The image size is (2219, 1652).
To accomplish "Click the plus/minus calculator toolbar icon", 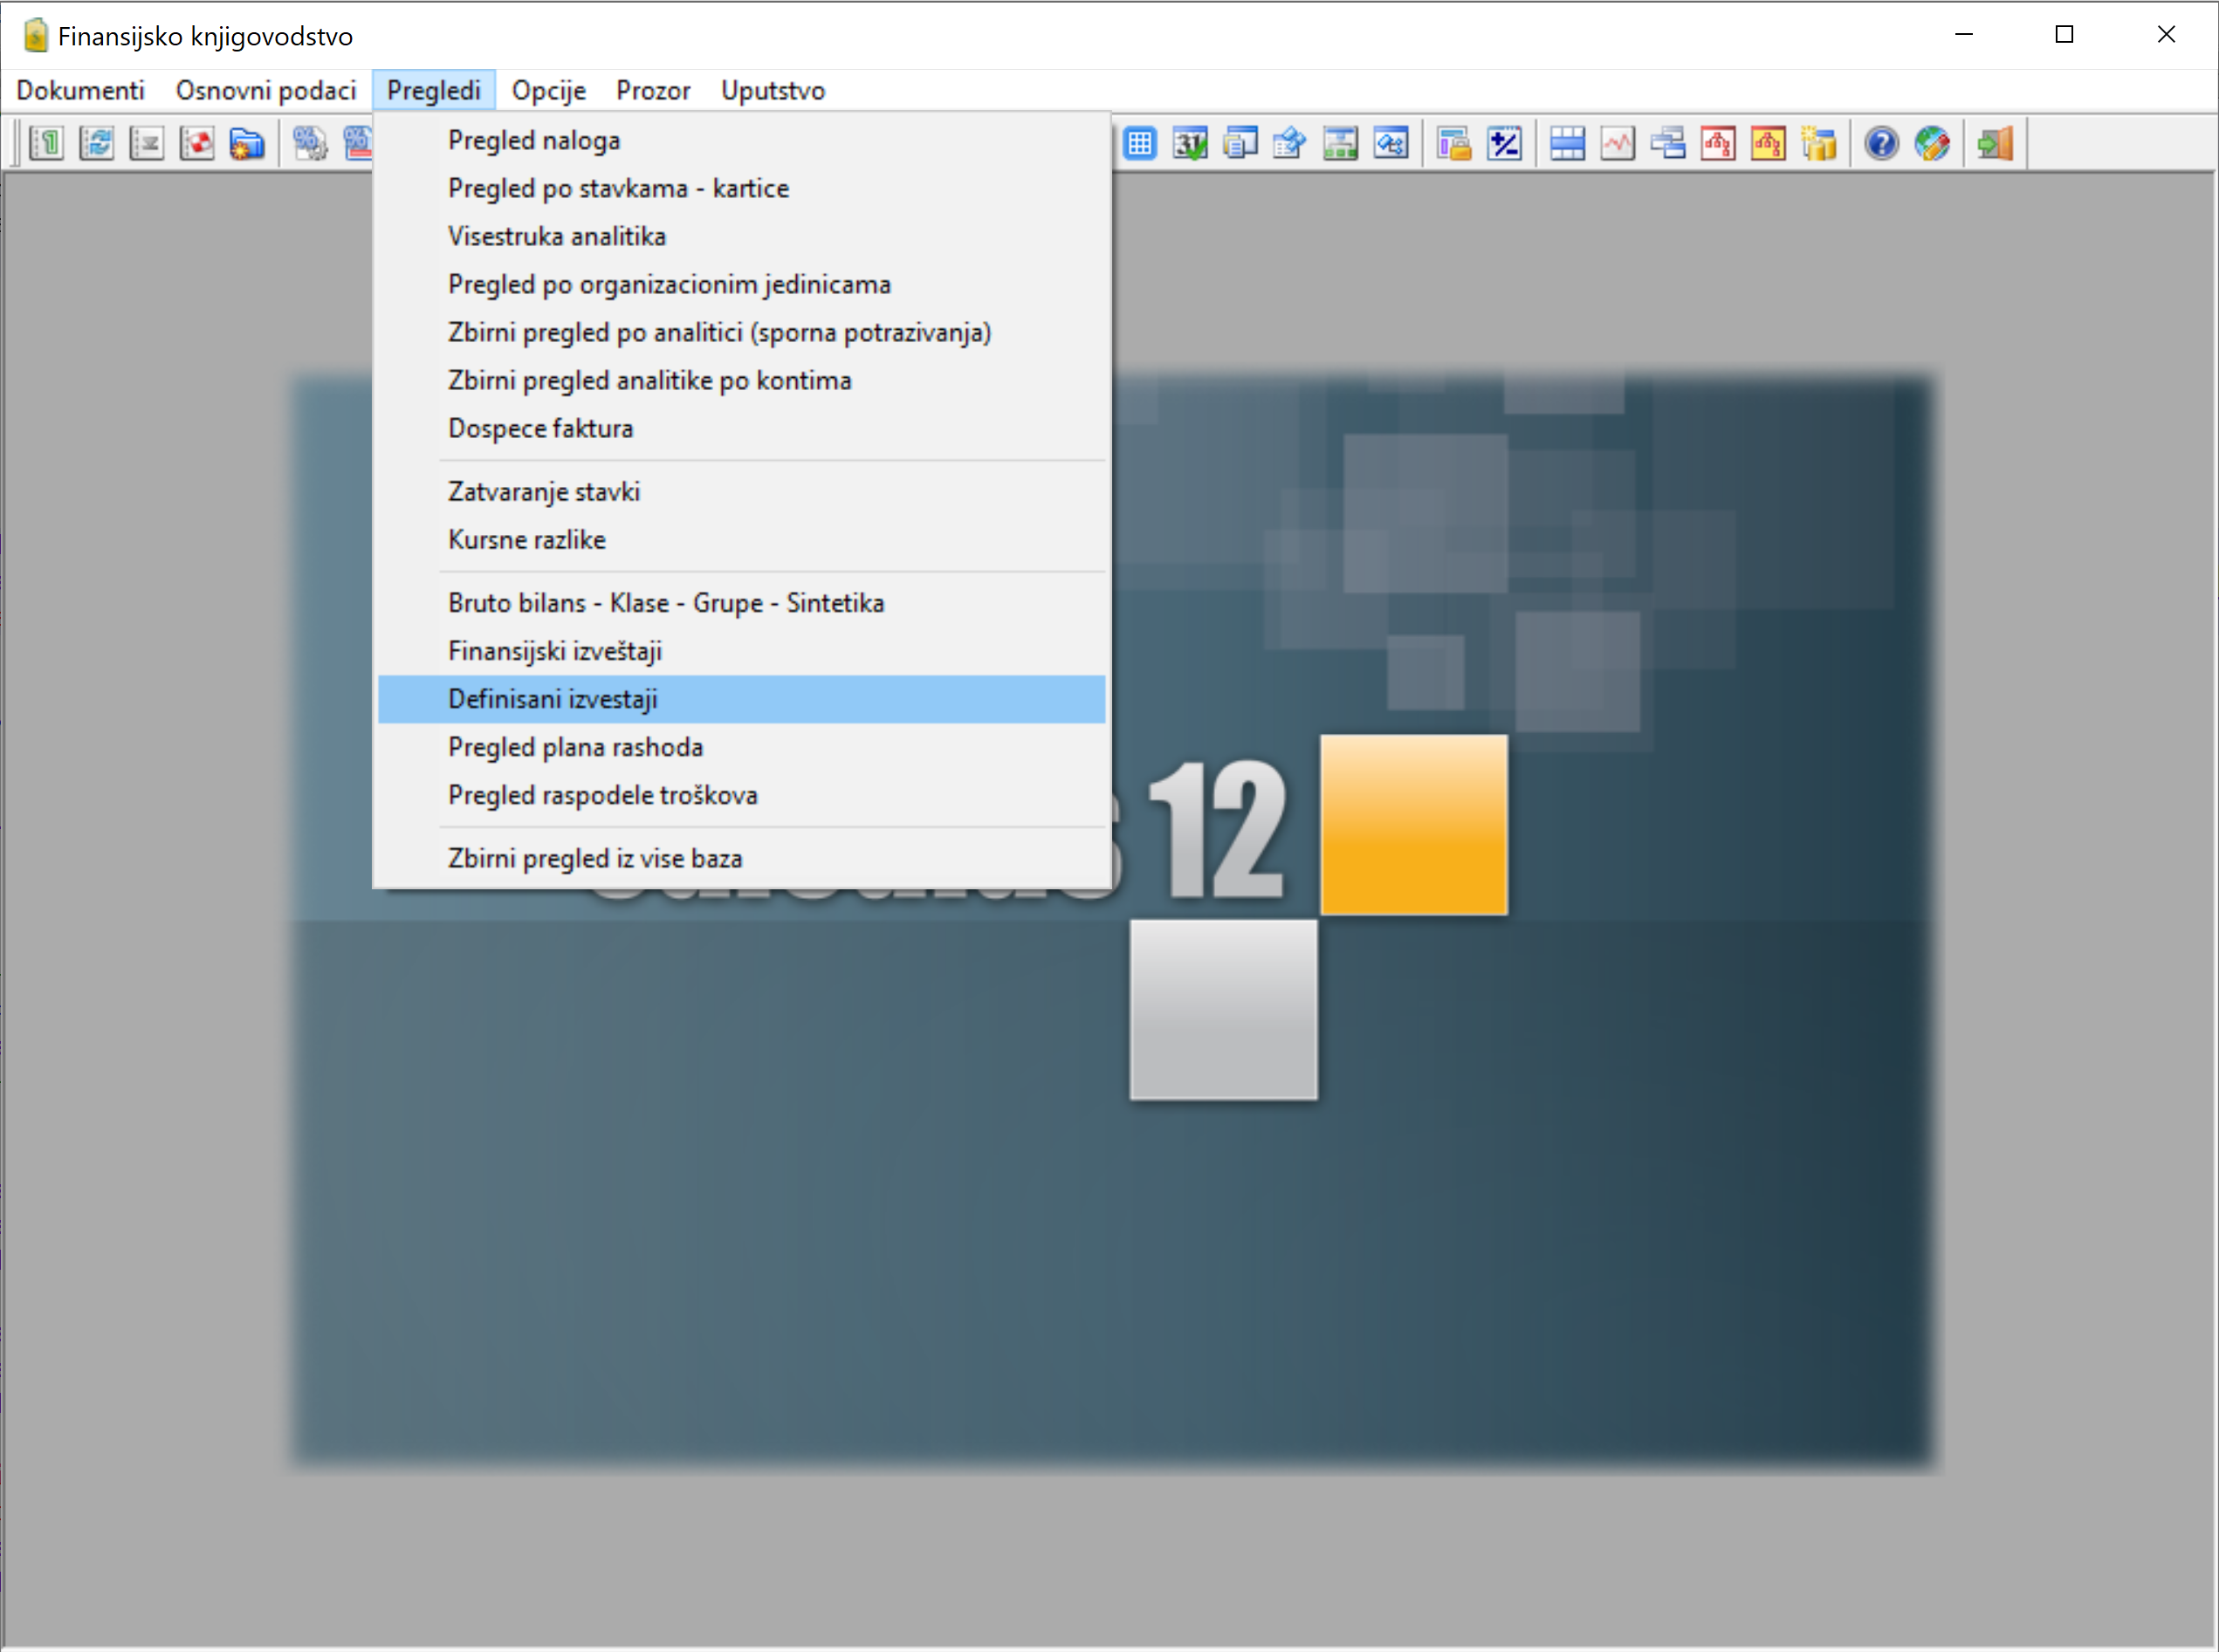I will pos(1504,144).
